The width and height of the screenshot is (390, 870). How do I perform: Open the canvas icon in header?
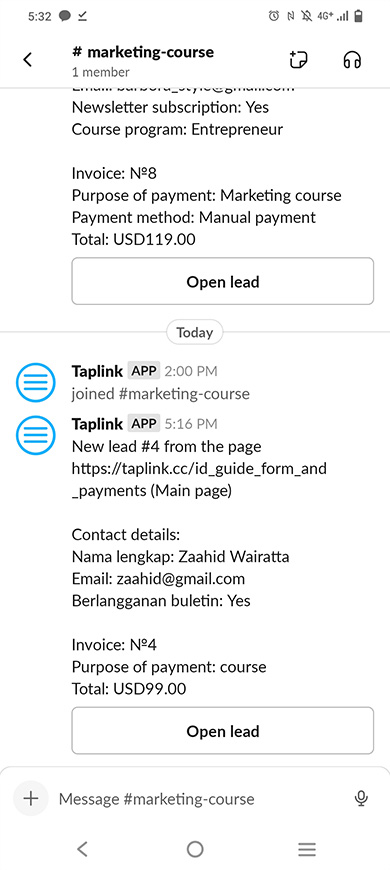(299, 59)
